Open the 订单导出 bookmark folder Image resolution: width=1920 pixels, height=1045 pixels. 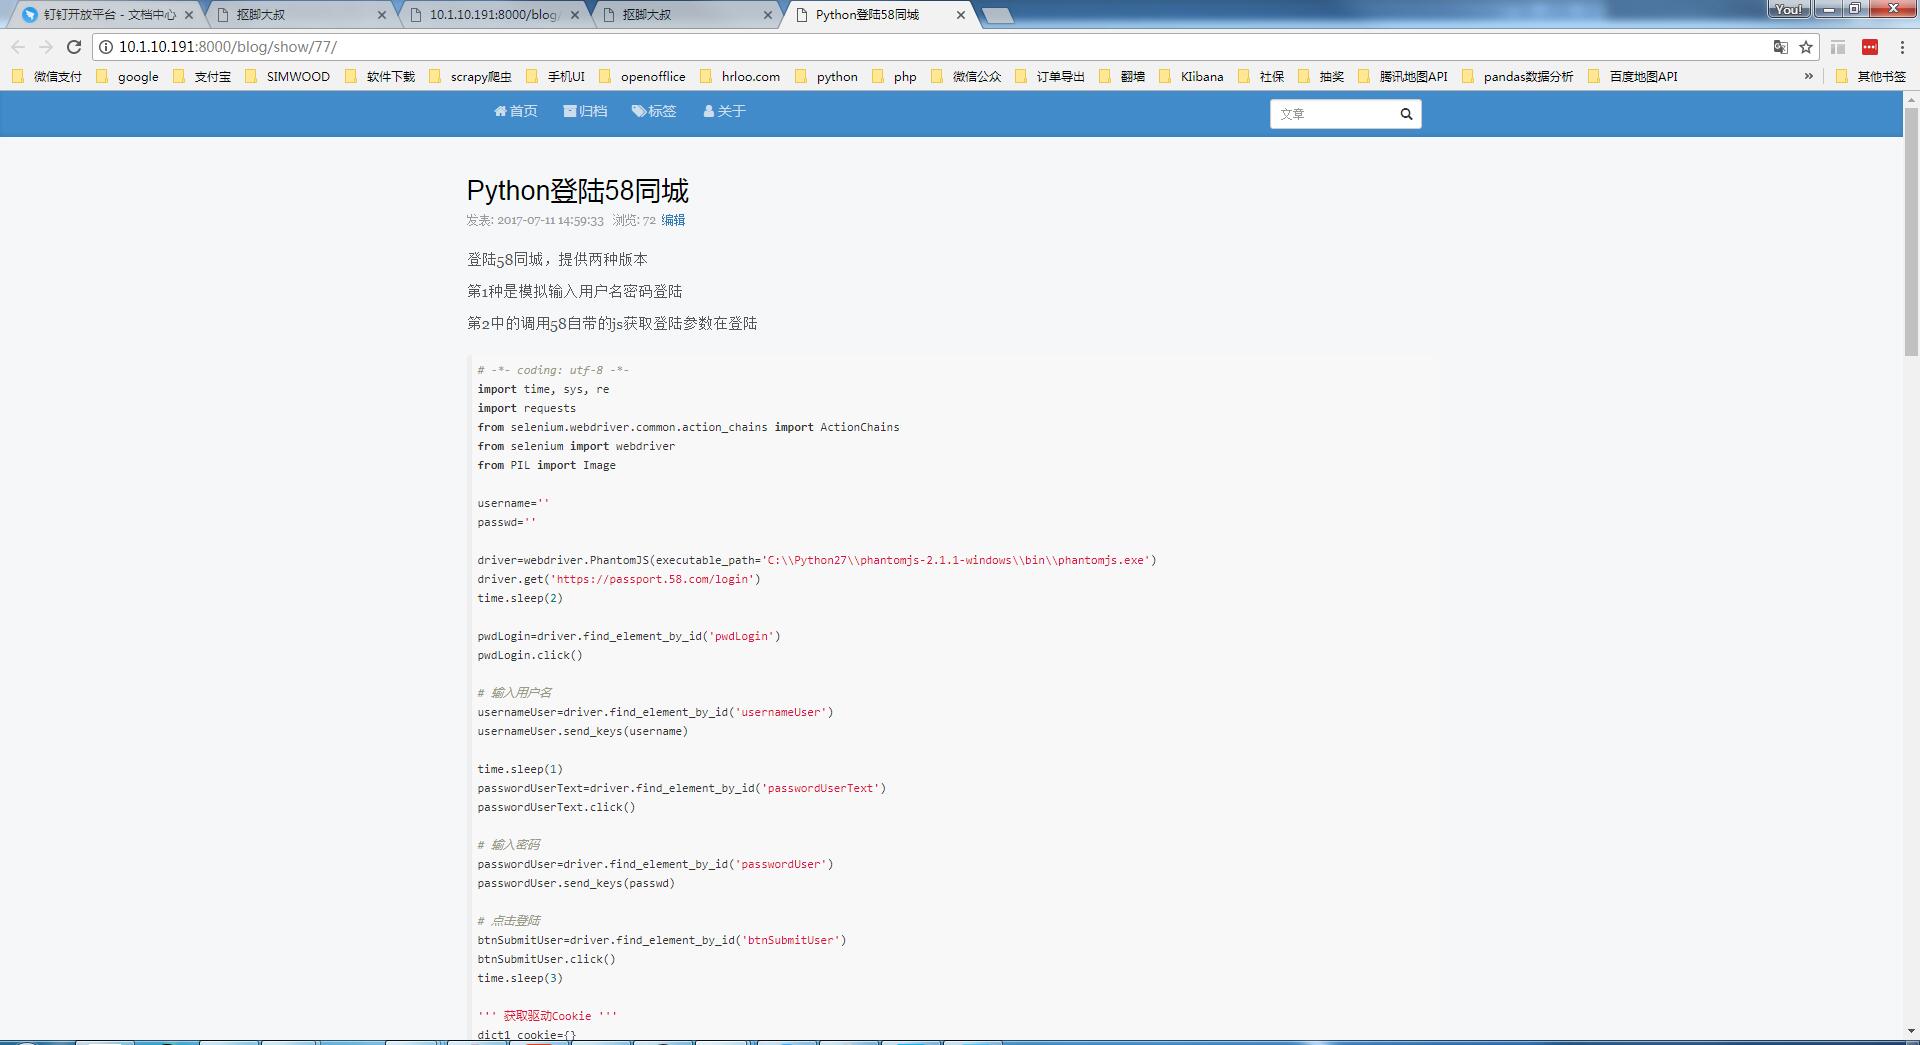point(1050,76)
